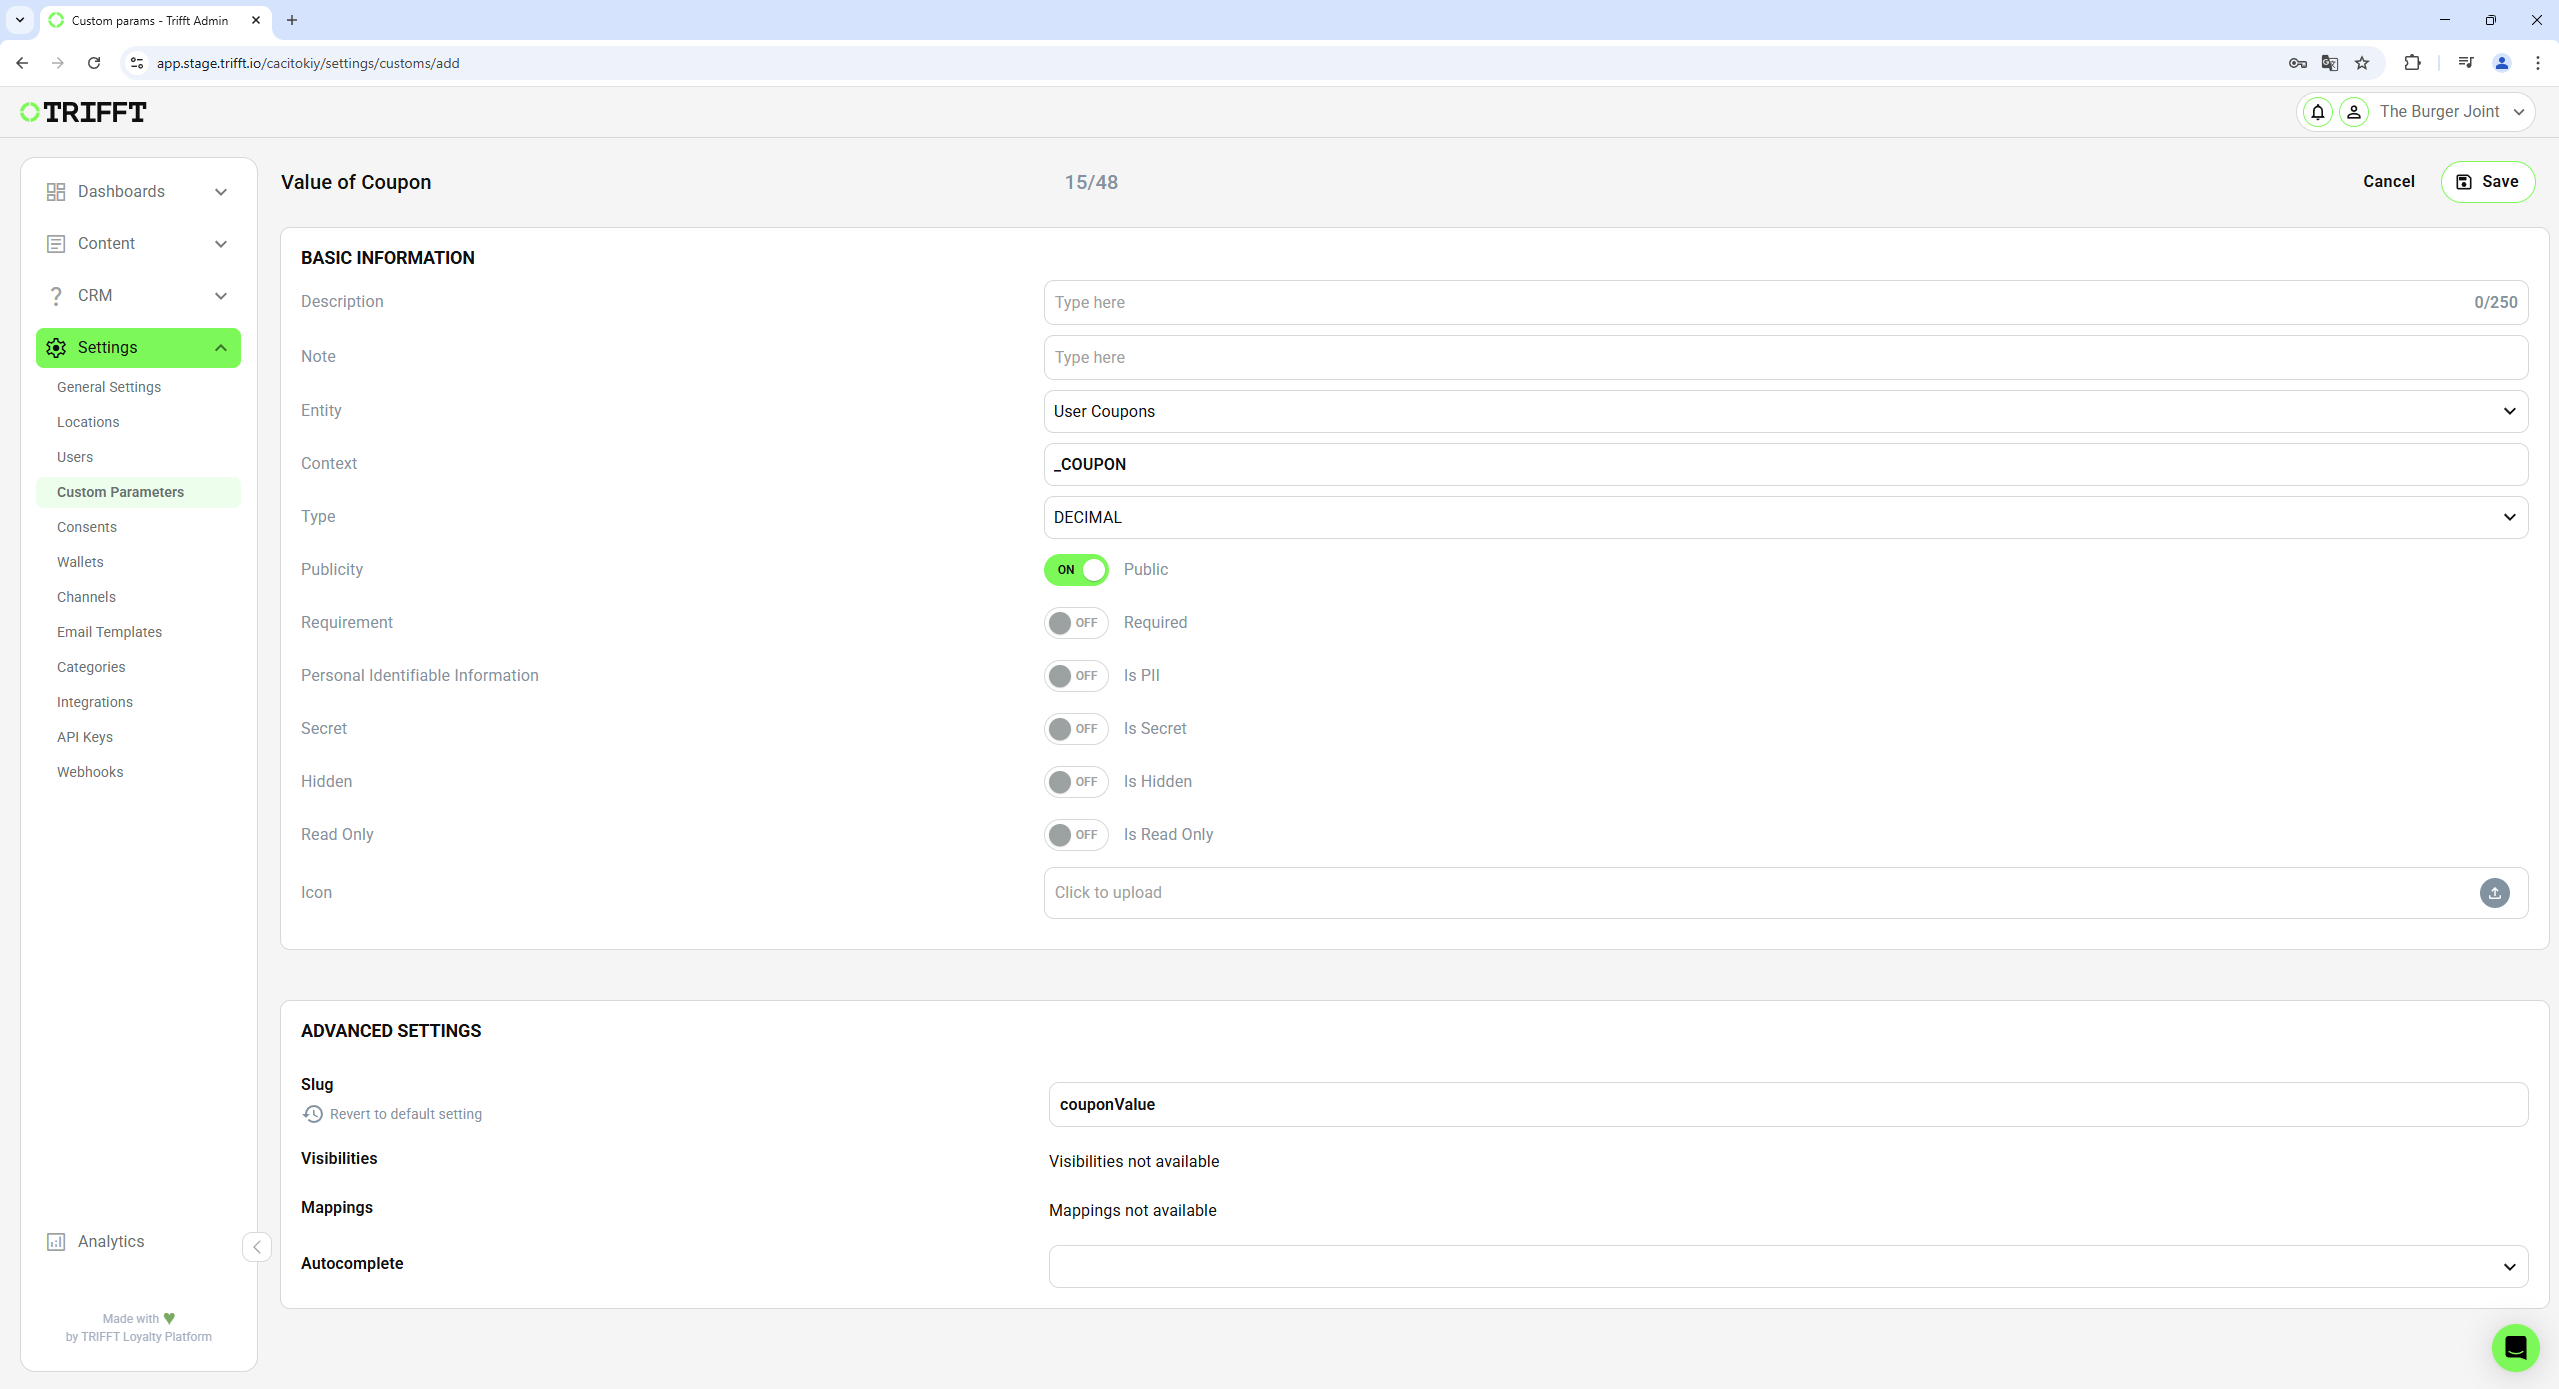This screenshot has height=1389, width=2559.
Task: Click the CRM icon in sidebar
Action: pyautogui.click(x=55, y=294)
